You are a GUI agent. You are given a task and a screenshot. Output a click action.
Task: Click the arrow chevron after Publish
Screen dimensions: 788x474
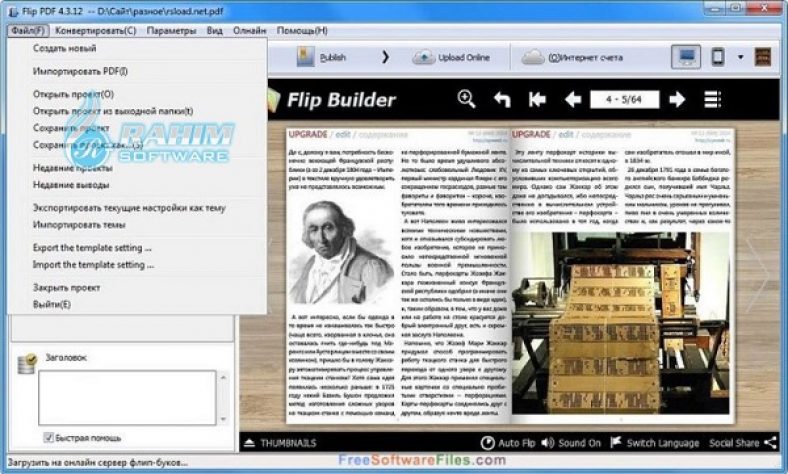pyautogui.click(x=385, y=57)
